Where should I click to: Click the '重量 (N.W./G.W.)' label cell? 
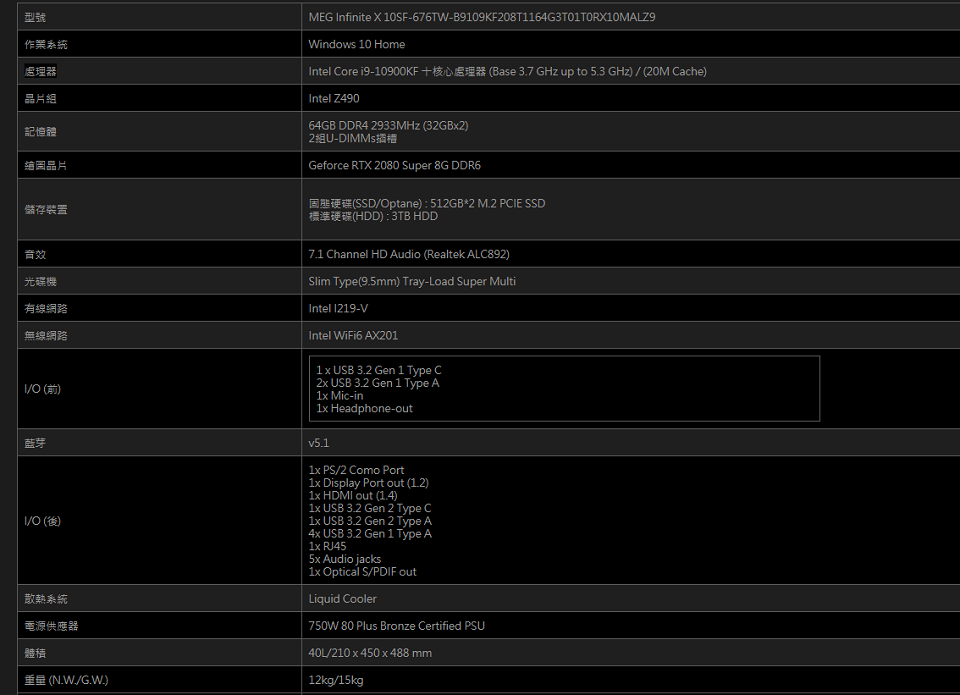click(159, 680)
